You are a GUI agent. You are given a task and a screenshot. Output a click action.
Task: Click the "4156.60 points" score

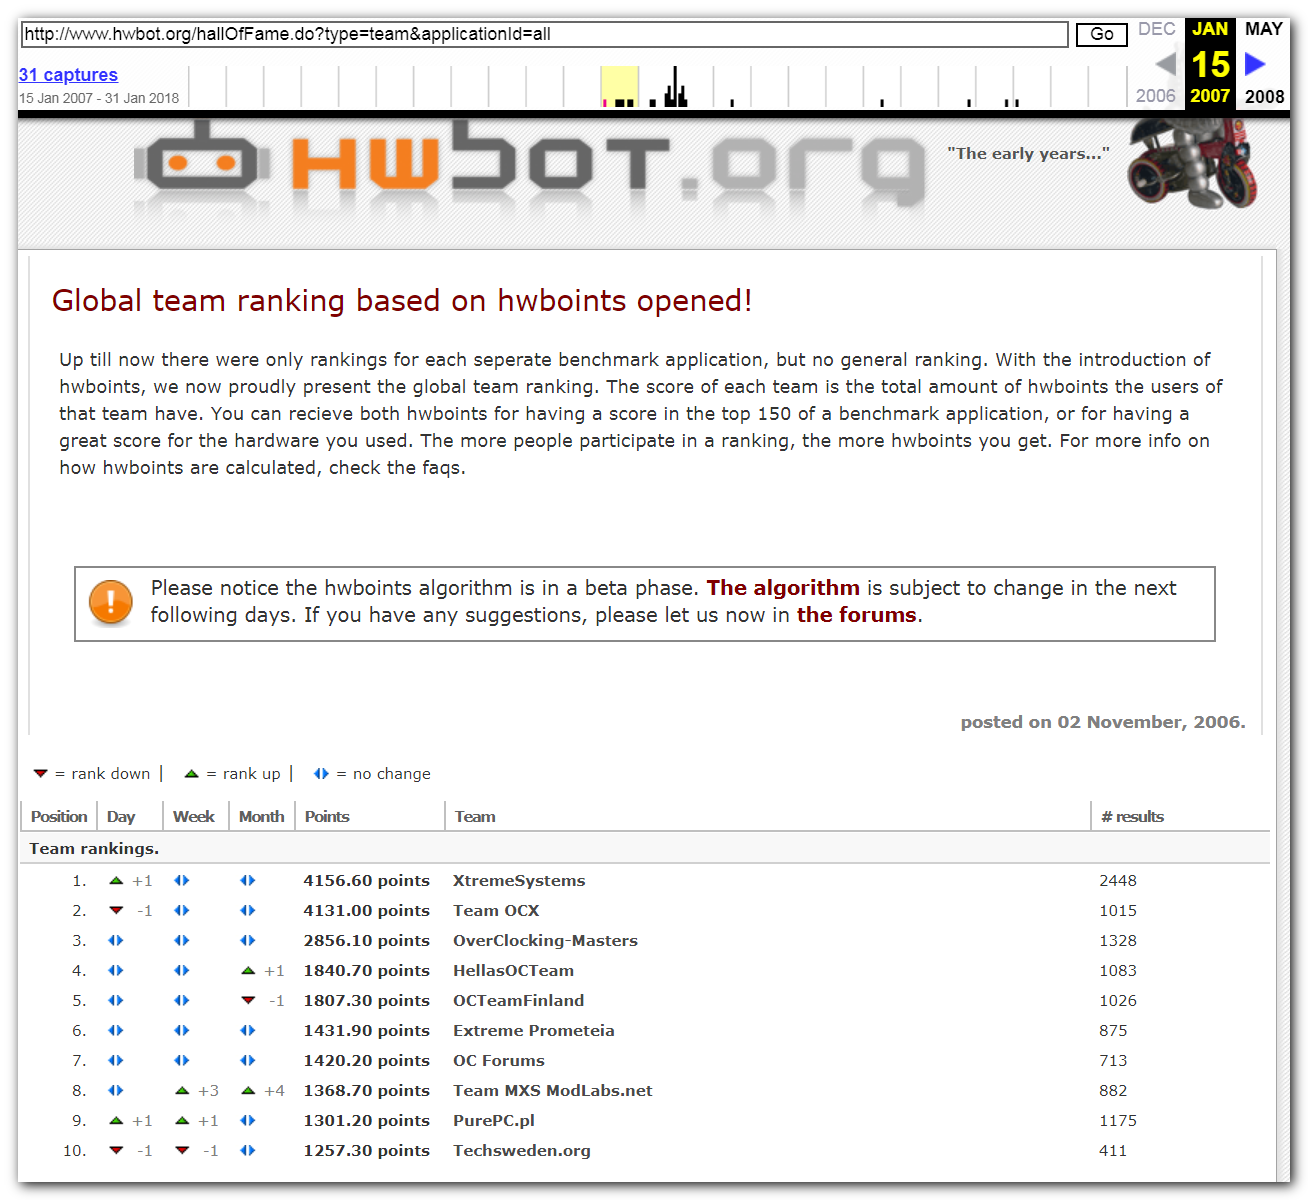367,881
